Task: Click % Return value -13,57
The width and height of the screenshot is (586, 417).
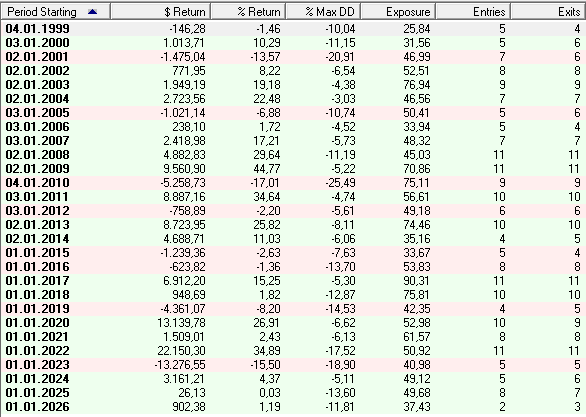Action: [265, 57]
